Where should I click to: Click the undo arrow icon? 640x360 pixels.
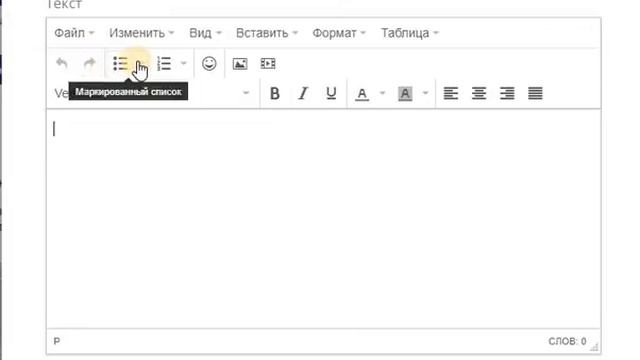tap(62, 64)
